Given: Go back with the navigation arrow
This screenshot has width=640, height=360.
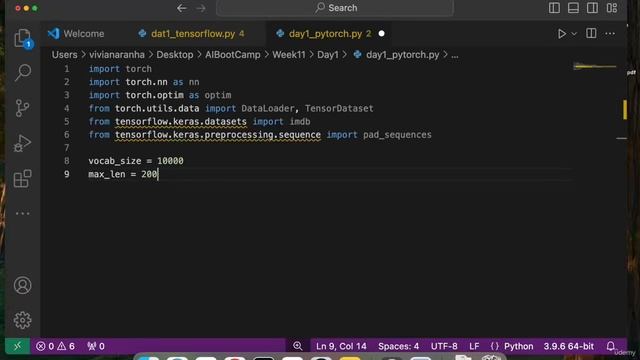Looking at the screenshot, I should click(182, 8).
